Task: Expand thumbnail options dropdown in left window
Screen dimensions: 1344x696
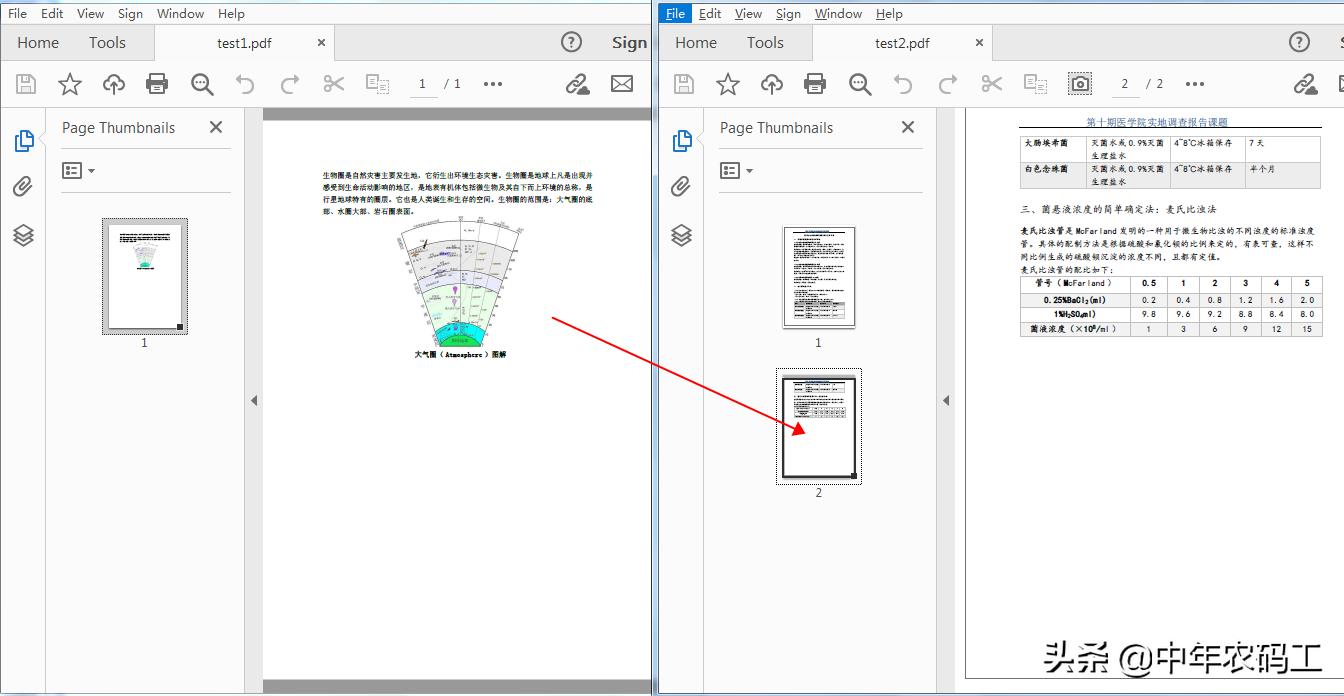Action: point(78,171)
